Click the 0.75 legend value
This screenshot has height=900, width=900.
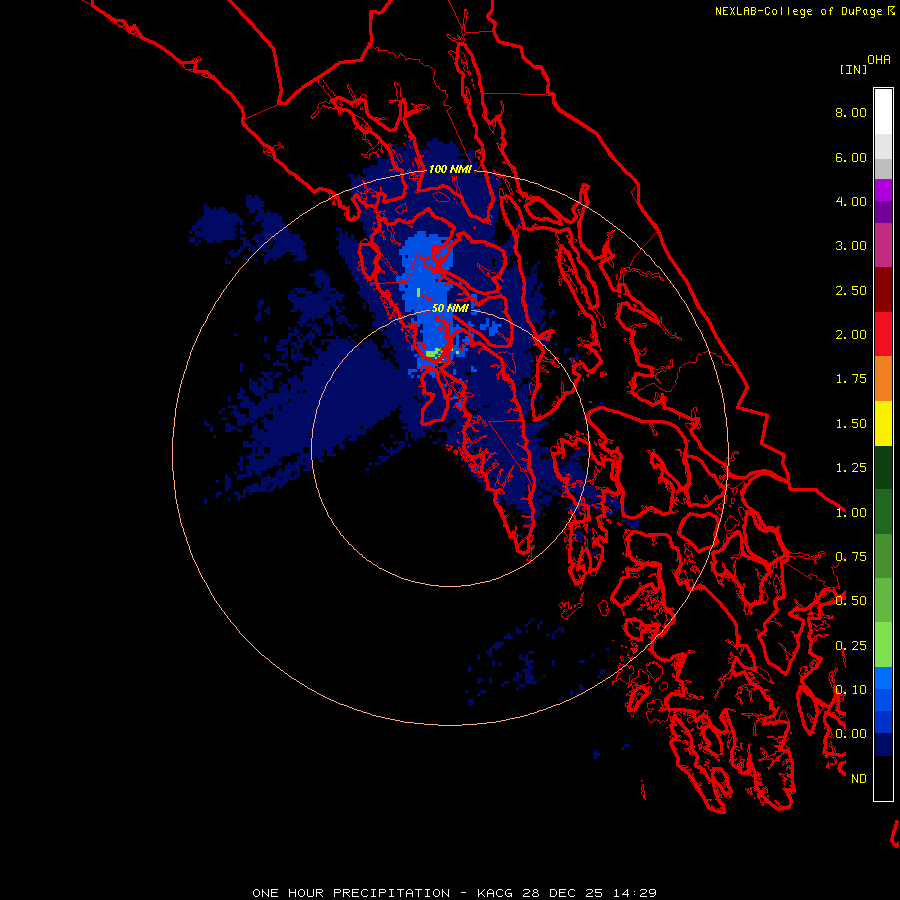(851, 557)
